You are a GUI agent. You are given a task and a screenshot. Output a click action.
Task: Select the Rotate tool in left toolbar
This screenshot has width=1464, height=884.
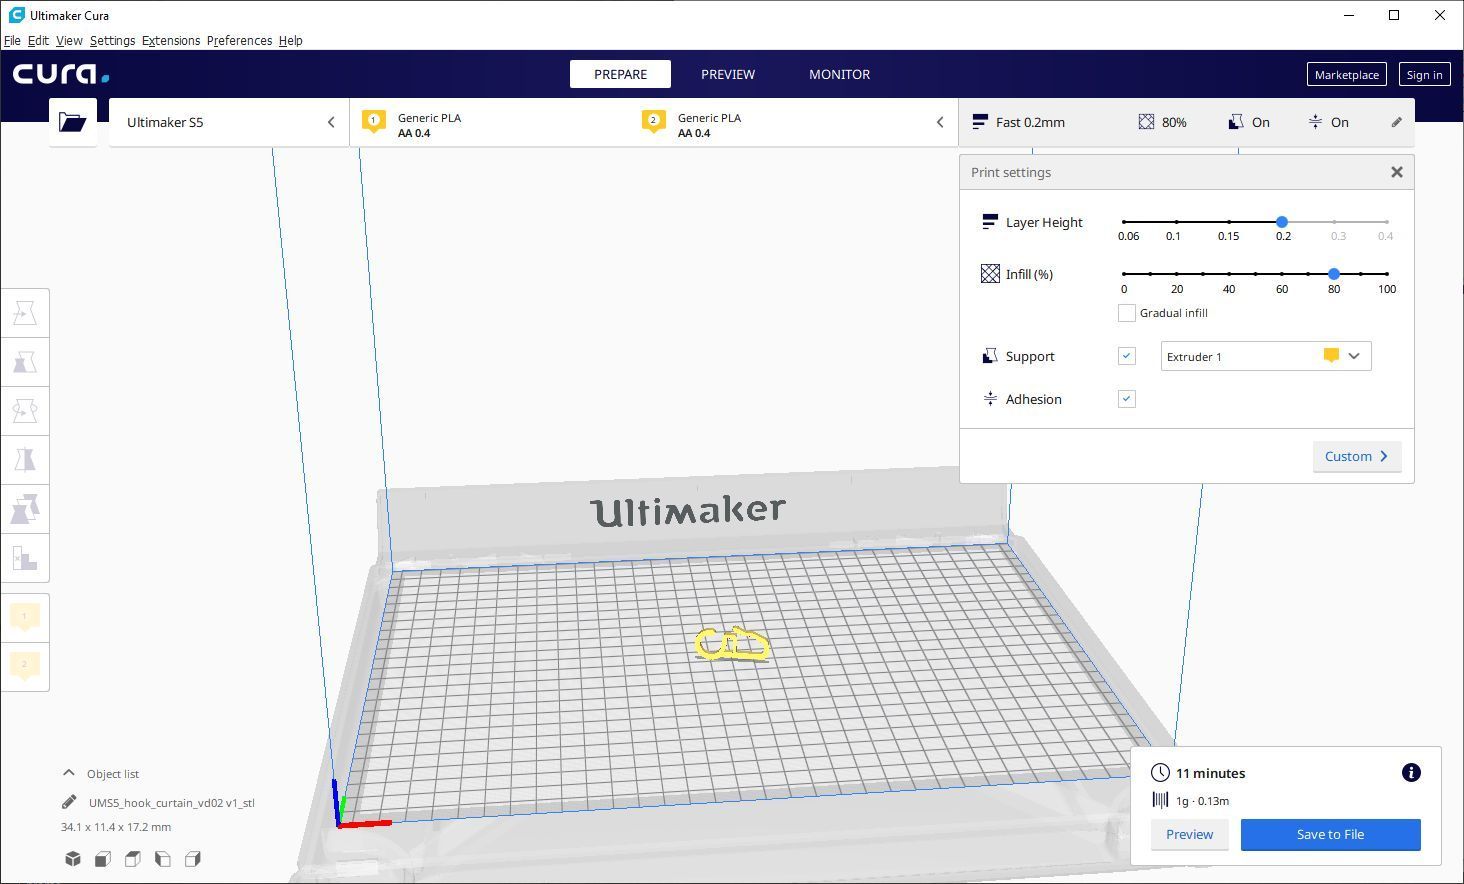click(x=25, y=411)
